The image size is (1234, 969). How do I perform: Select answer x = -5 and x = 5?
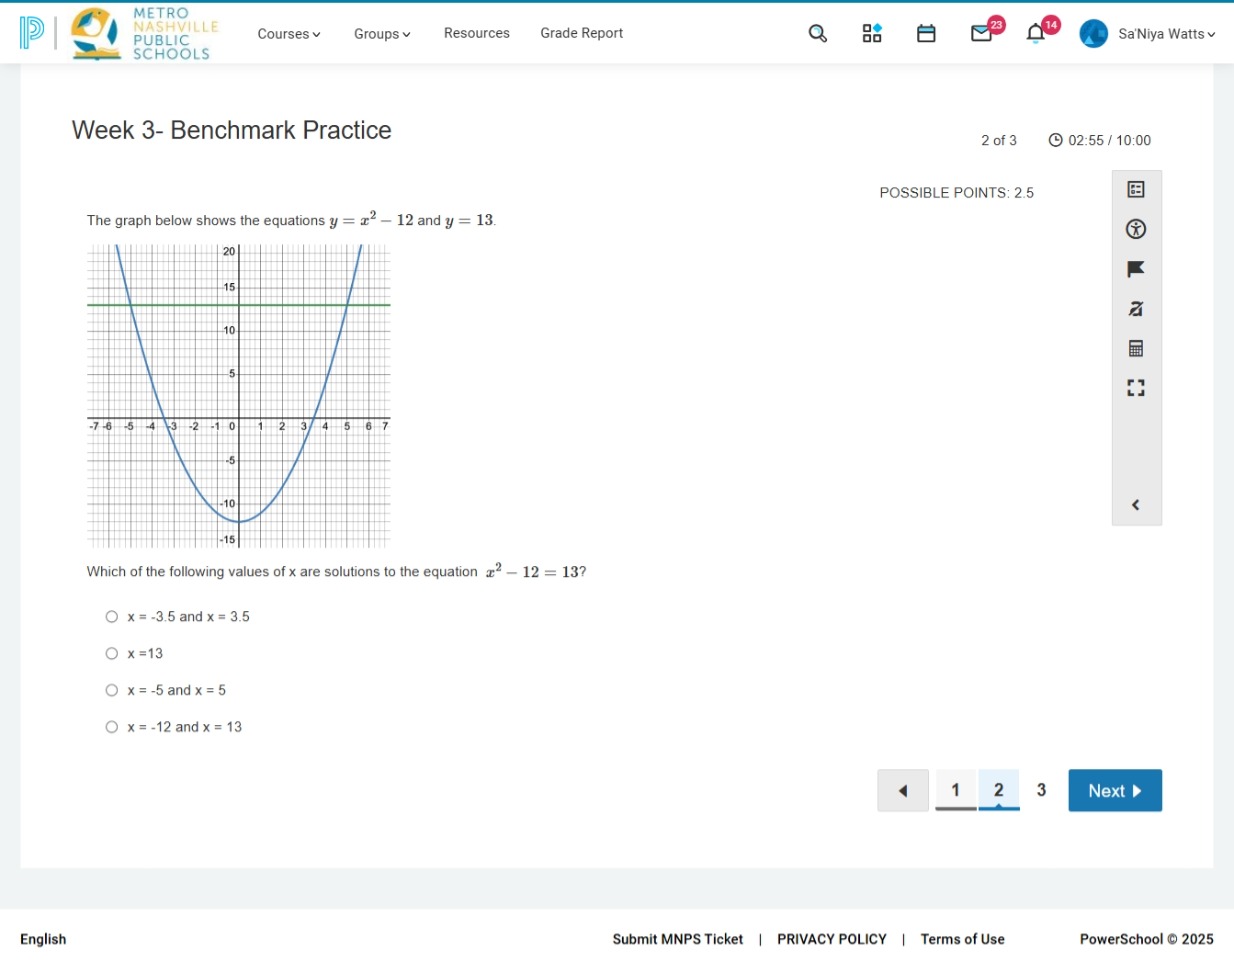coord(112,691)
